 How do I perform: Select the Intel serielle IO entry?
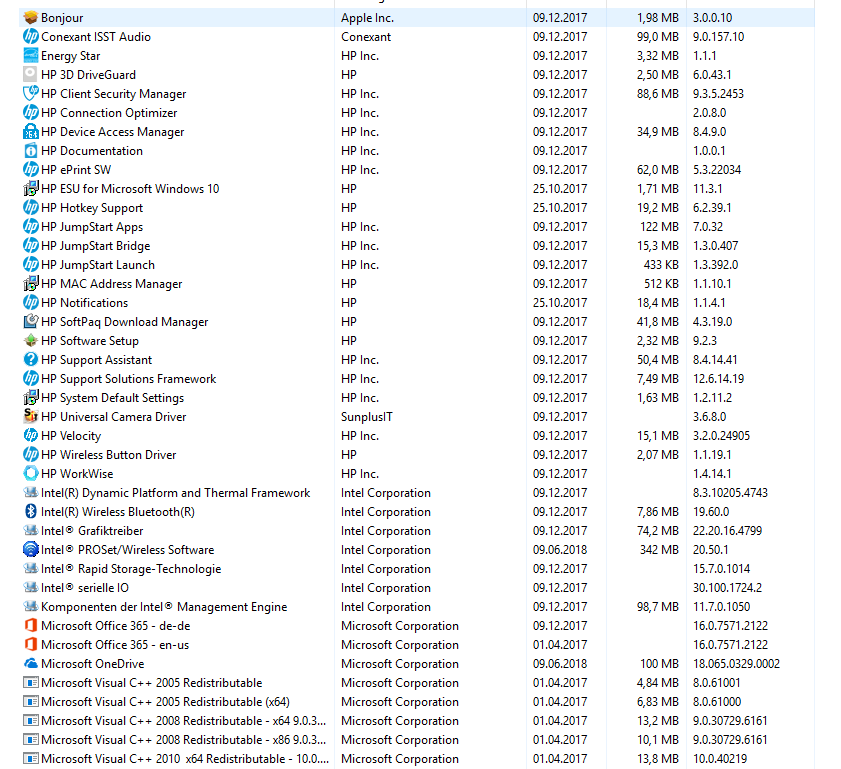pos(417,588)
